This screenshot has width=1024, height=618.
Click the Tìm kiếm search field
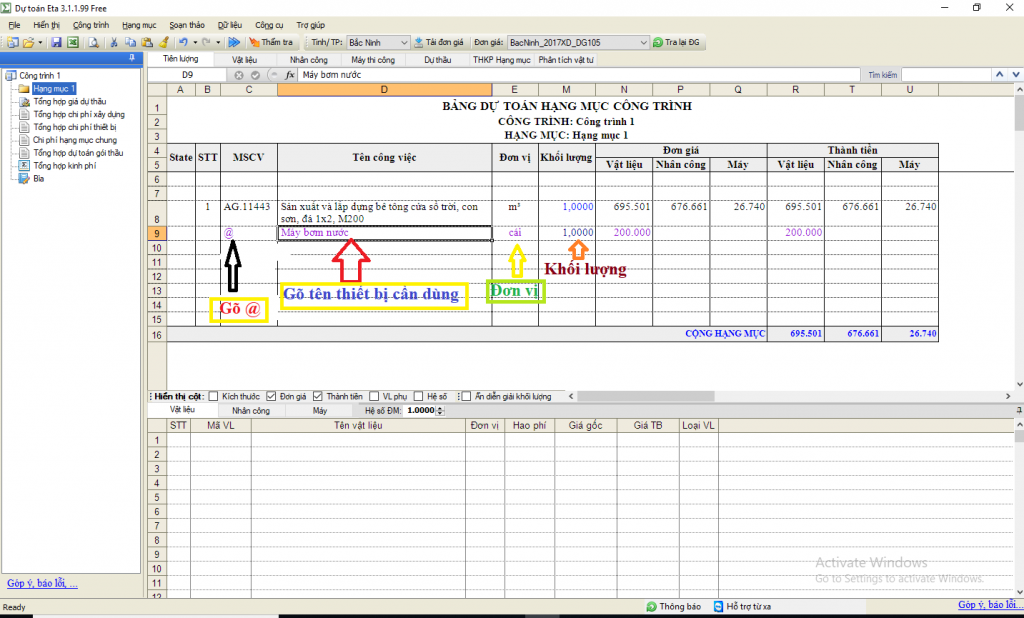[944, 75]
